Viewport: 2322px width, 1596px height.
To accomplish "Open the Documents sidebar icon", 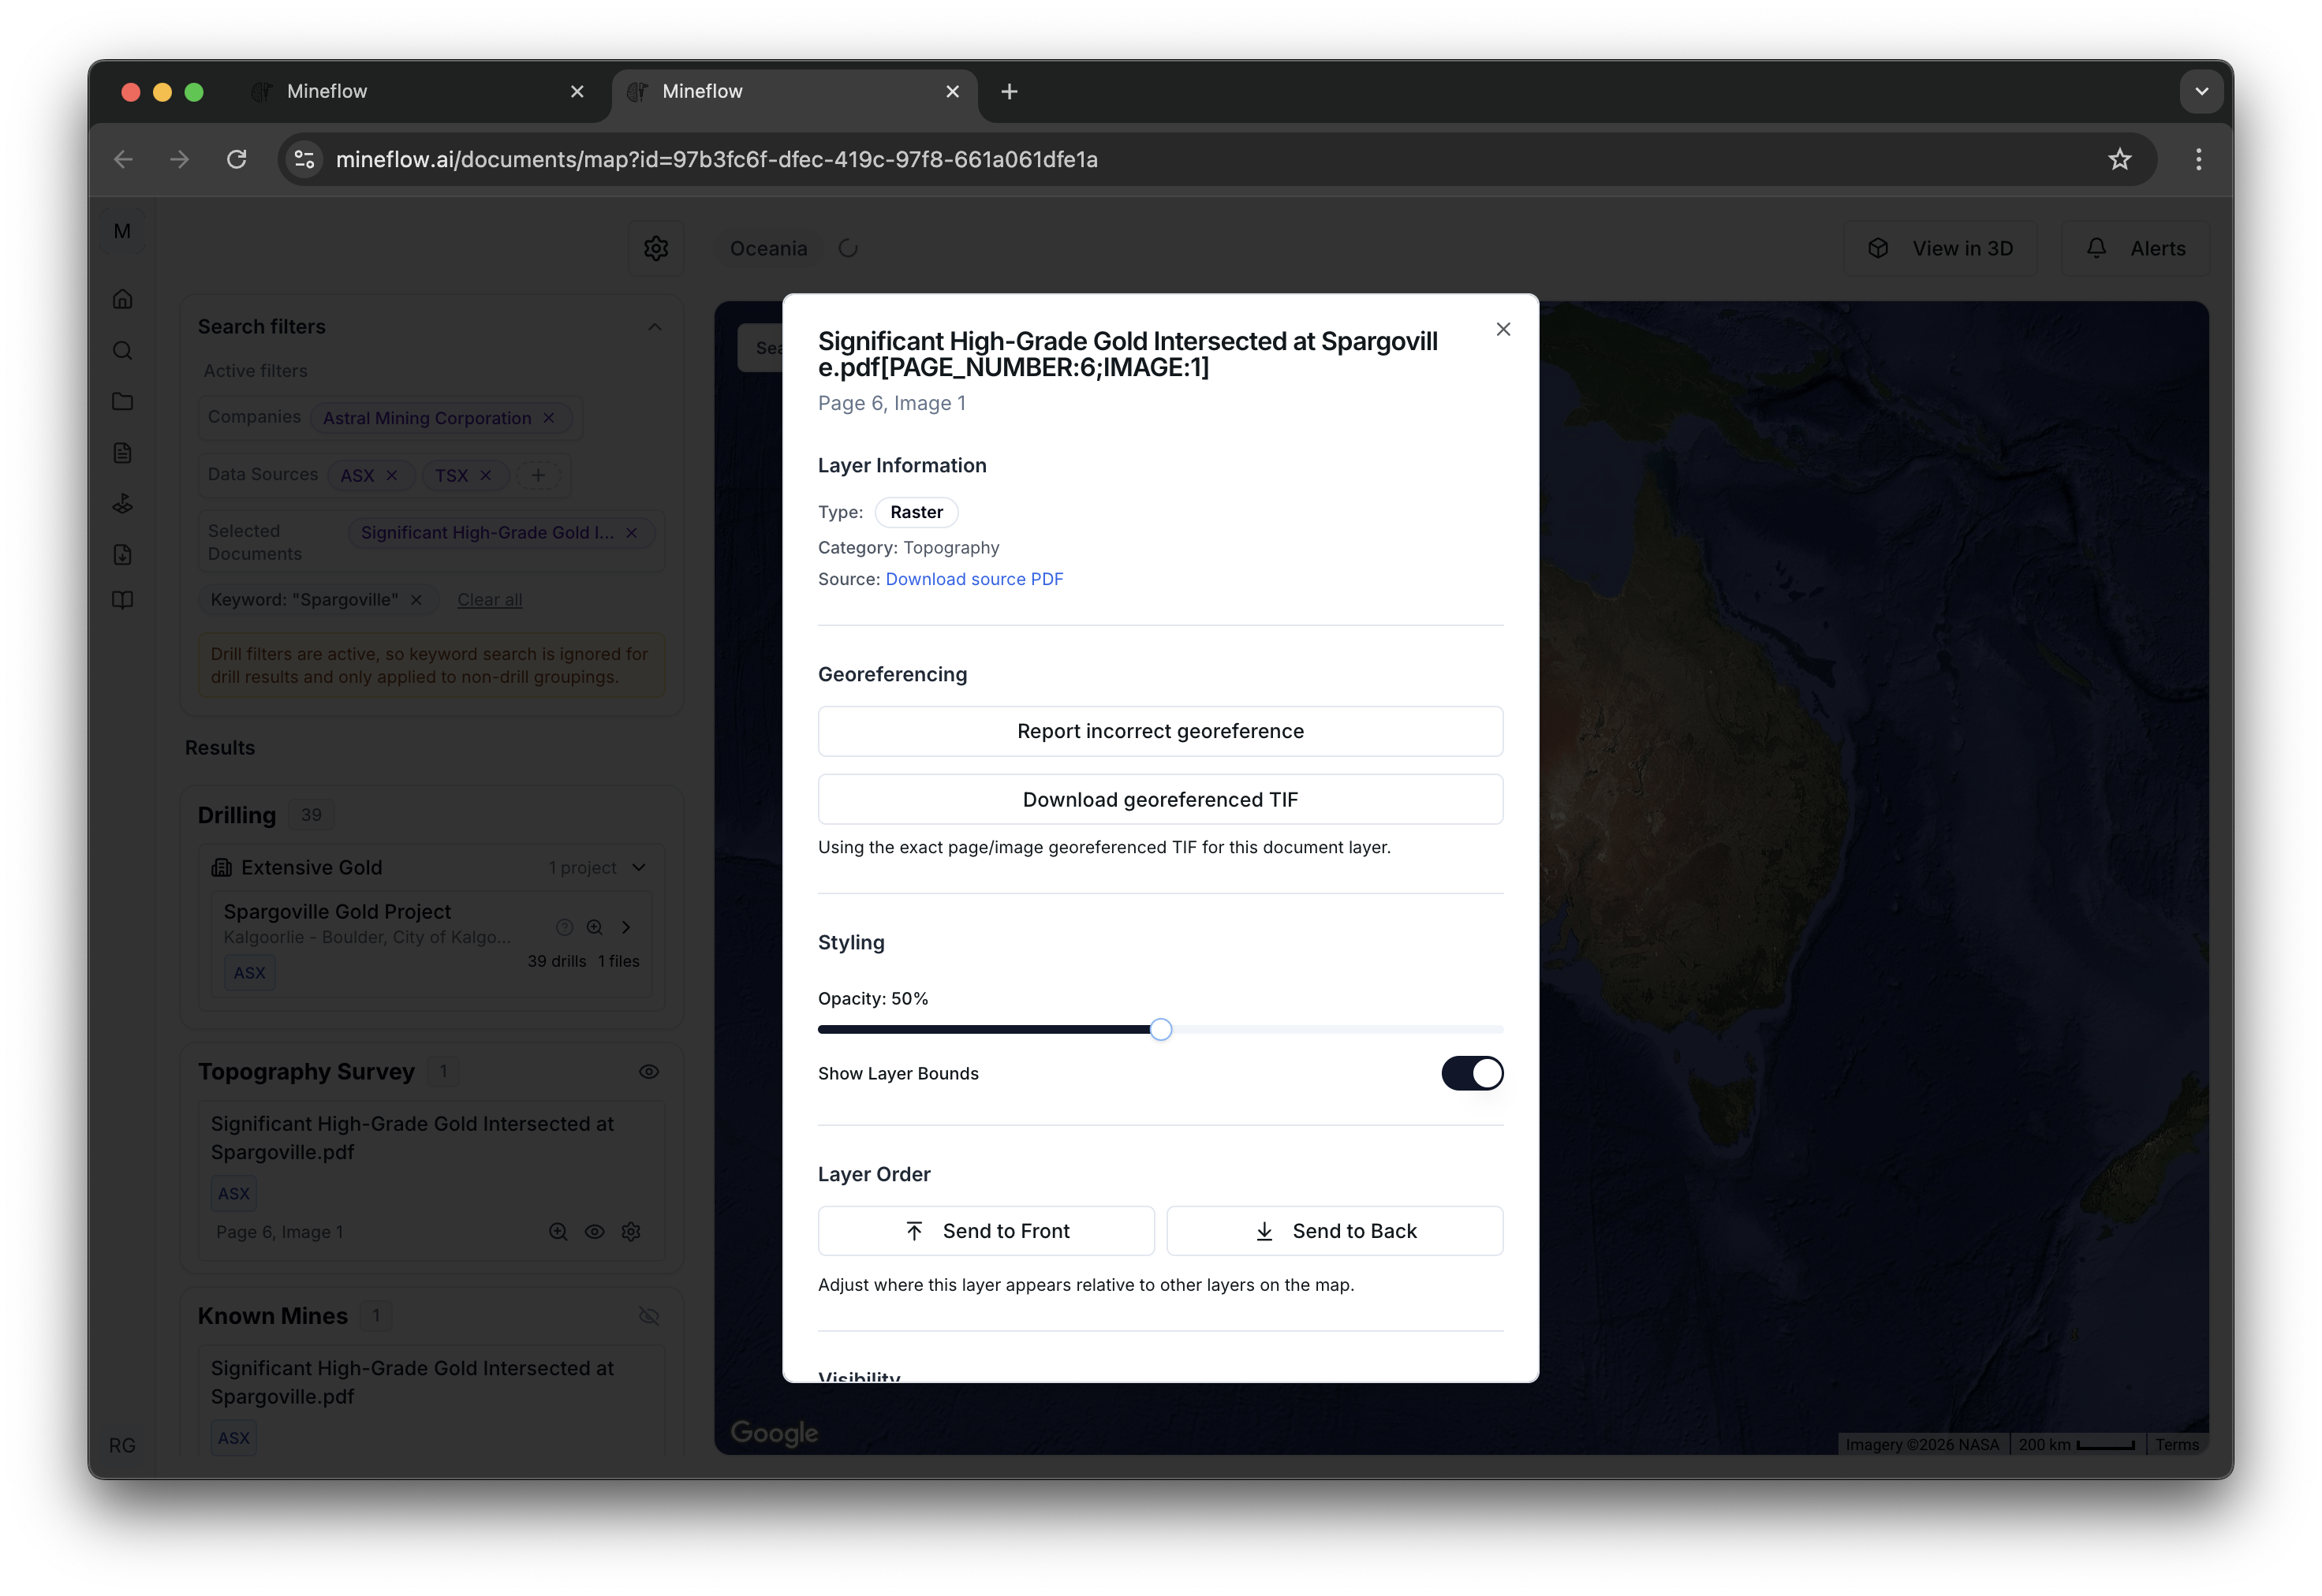I will tap(122, 452).
